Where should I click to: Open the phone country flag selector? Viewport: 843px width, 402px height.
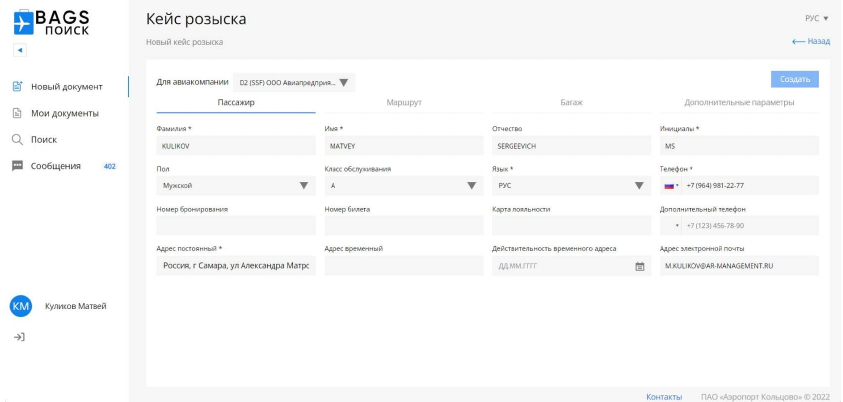click(x=671, y=185)
